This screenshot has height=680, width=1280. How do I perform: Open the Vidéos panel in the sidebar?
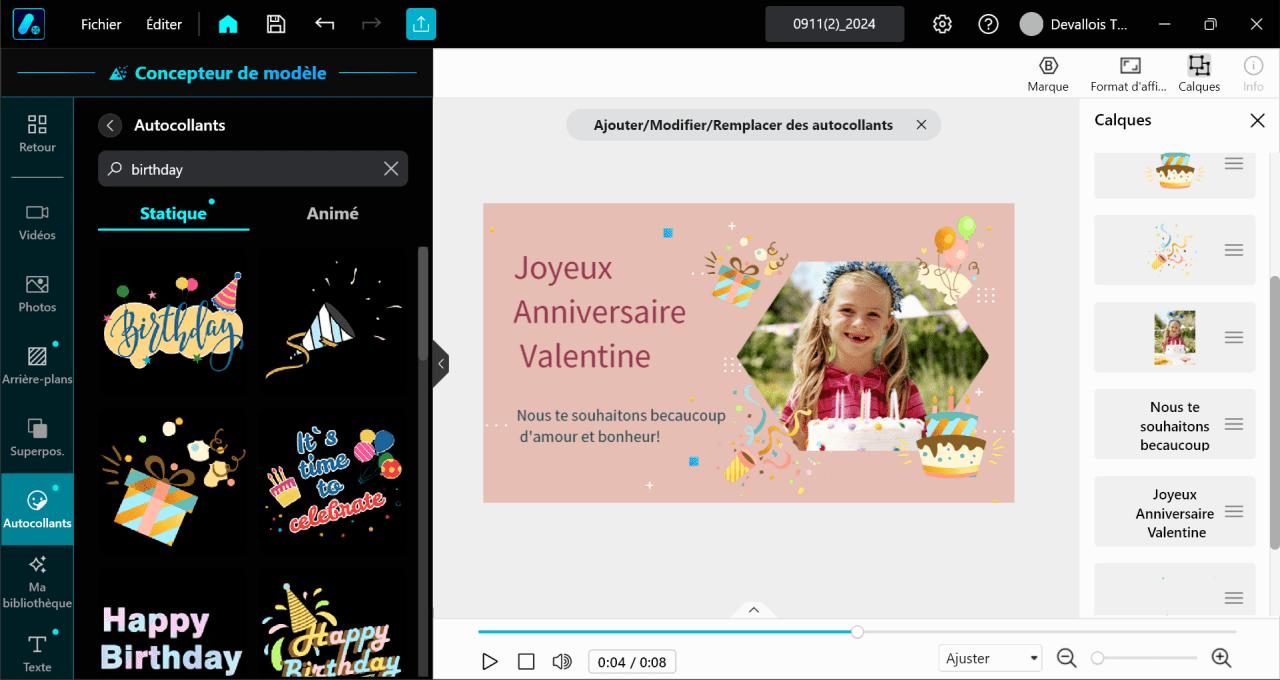pyautogui.click(x=37, y=222)
